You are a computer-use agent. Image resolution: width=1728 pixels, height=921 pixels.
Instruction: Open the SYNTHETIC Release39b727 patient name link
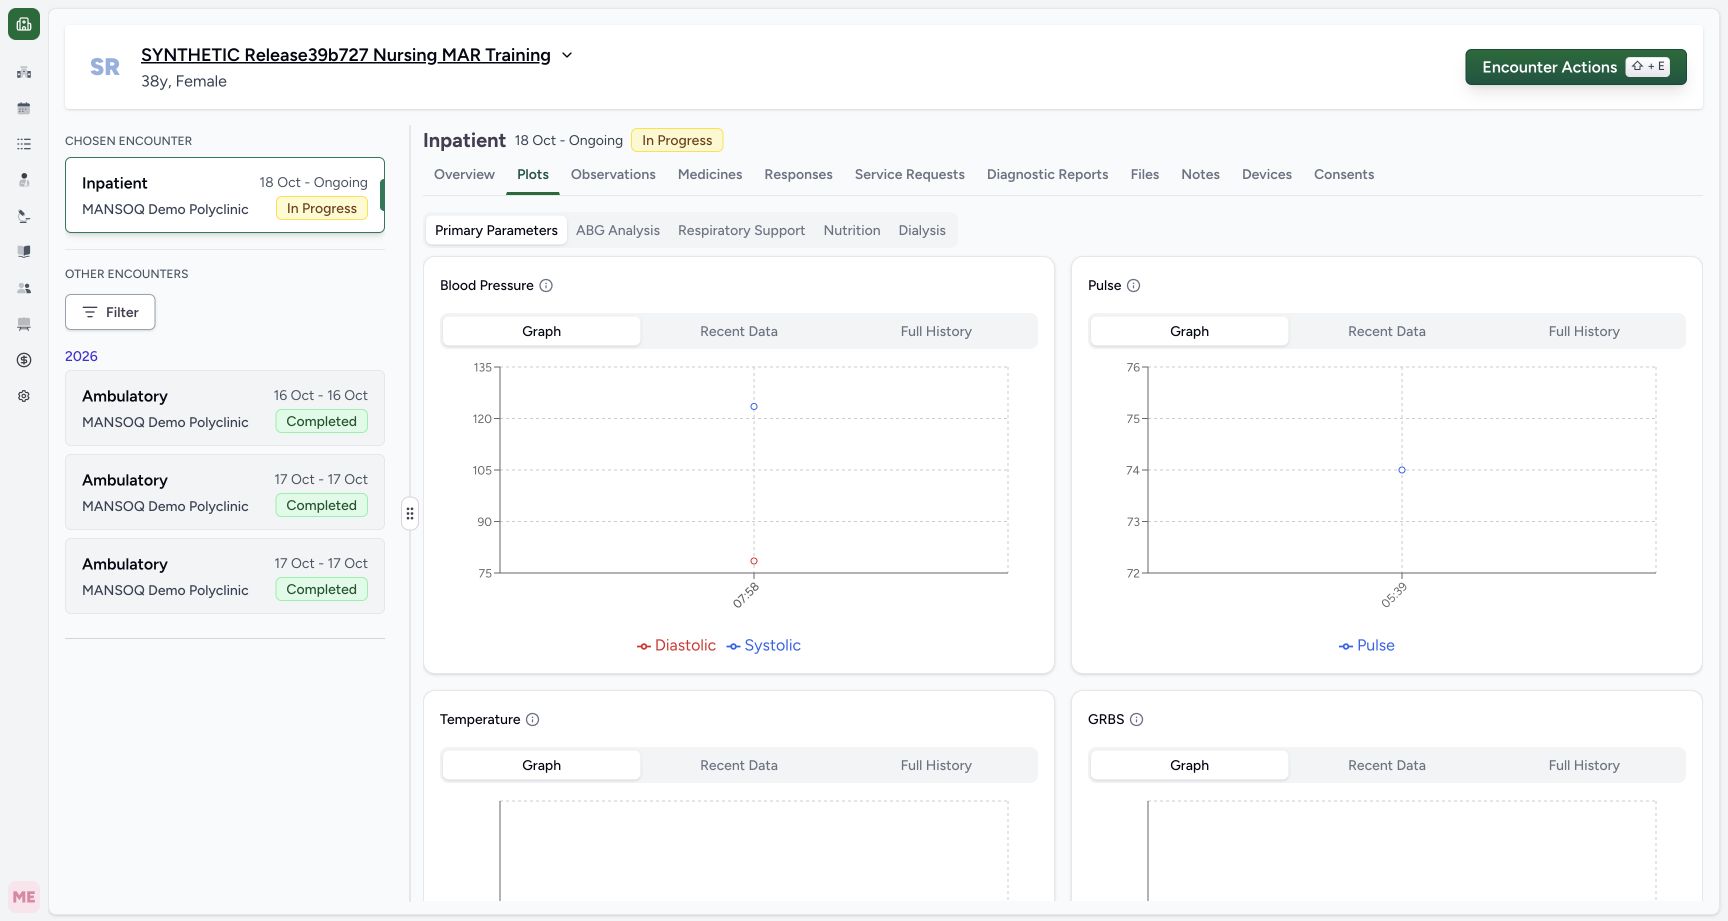[346, 55]
